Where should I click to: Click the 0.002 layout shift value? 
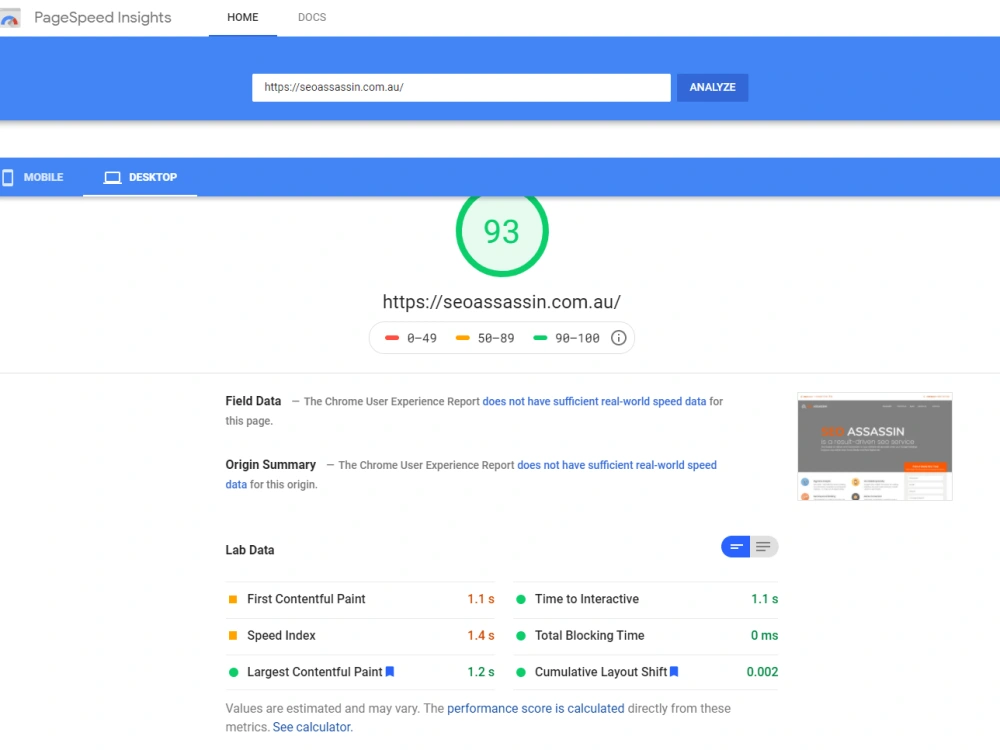pos(762,672)
